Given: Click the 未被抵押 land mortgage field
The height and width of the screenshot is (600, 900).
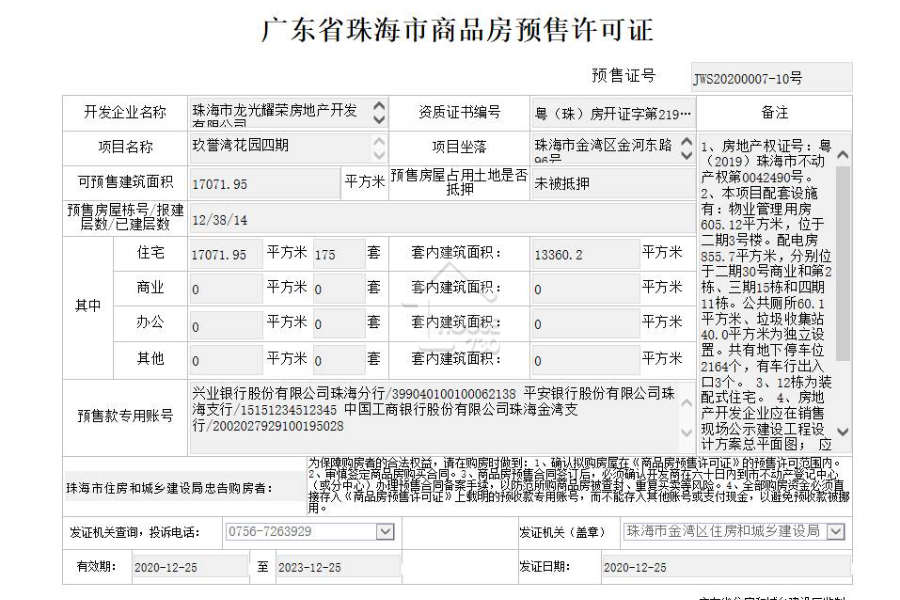Looking at the screenshot, I should pyautogui.click(x=613, y=184).
